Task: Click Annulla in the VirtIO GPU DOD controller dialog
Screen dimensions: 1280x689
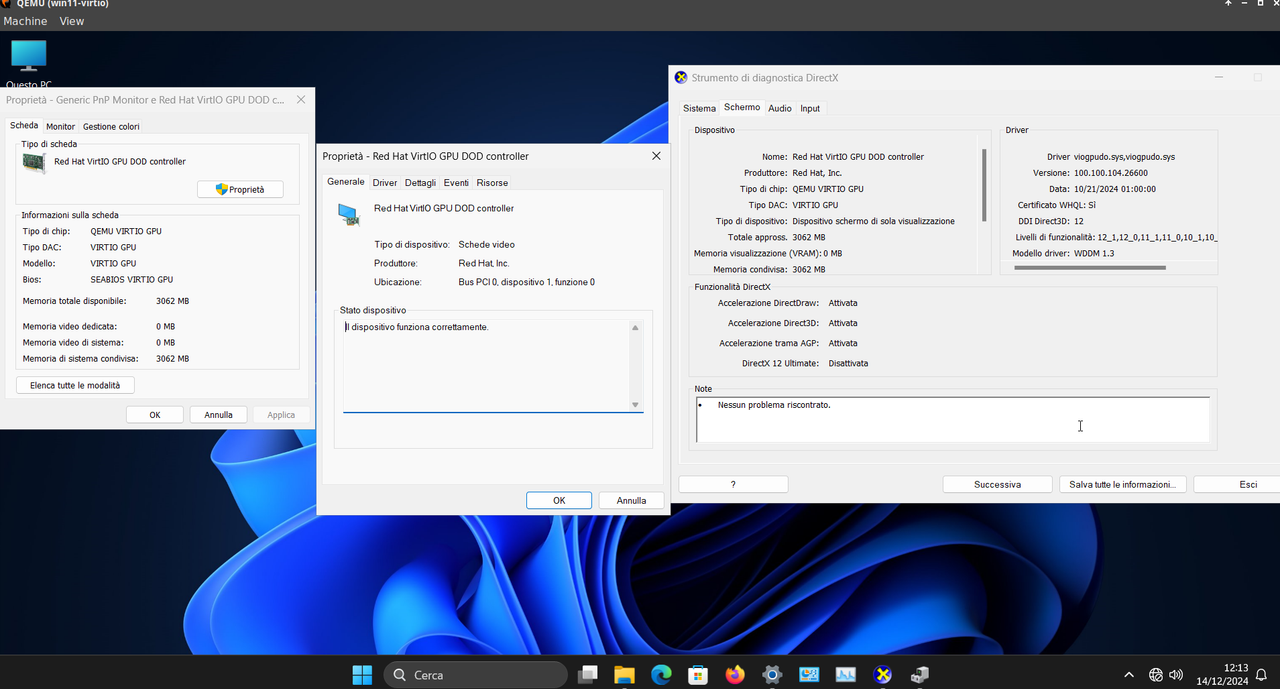Action: click(631, 501)
